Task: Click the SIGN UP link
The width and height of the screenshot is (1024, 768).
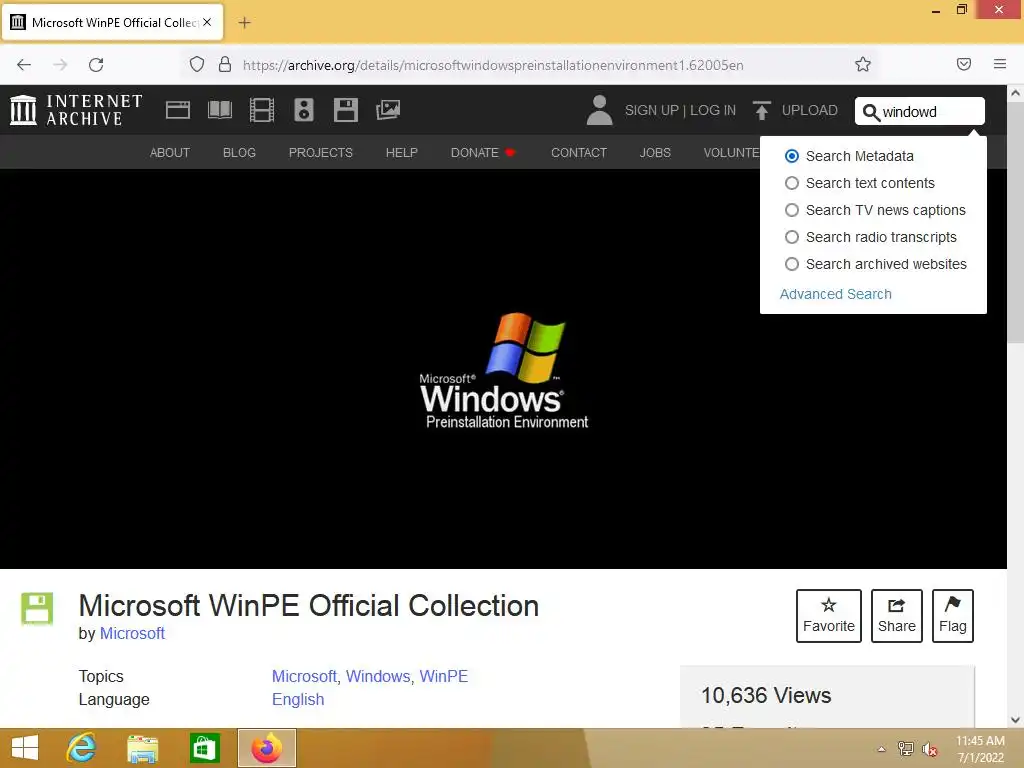Action: 651,110
